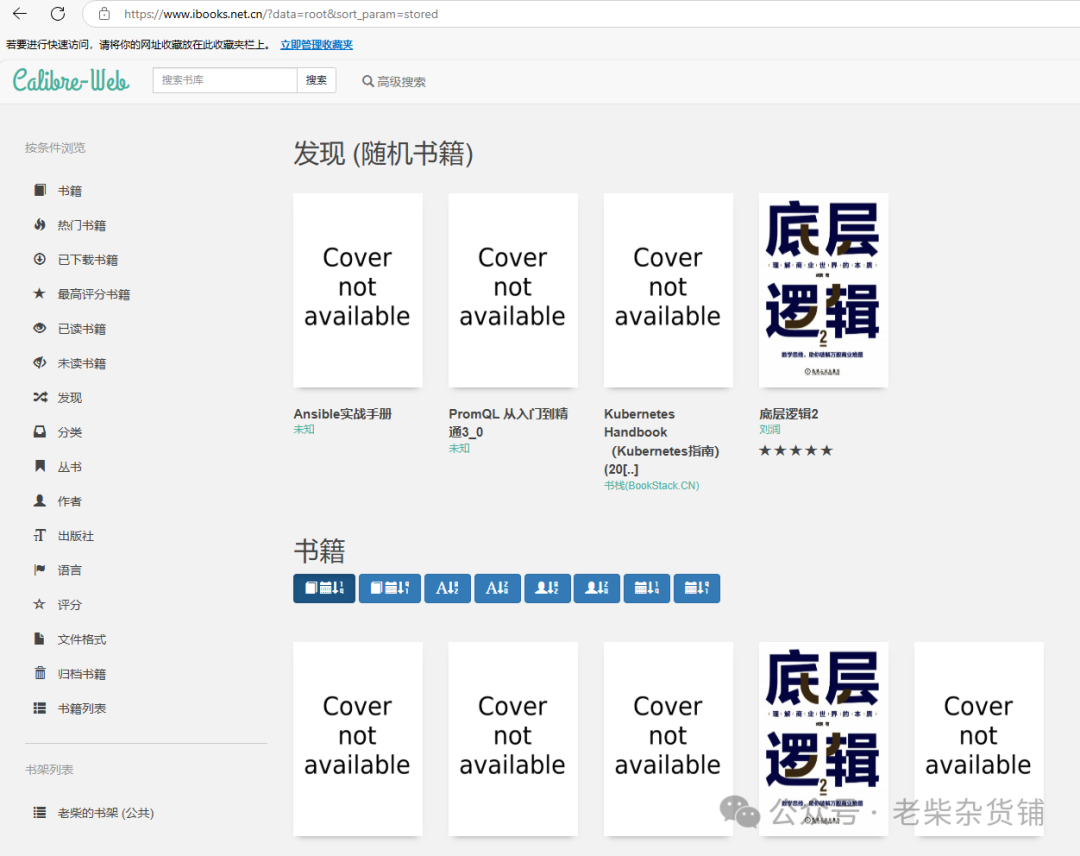This screenshot has width=1080, height=856.
Task: Click author link 刘润
Action: coord(770,429)
